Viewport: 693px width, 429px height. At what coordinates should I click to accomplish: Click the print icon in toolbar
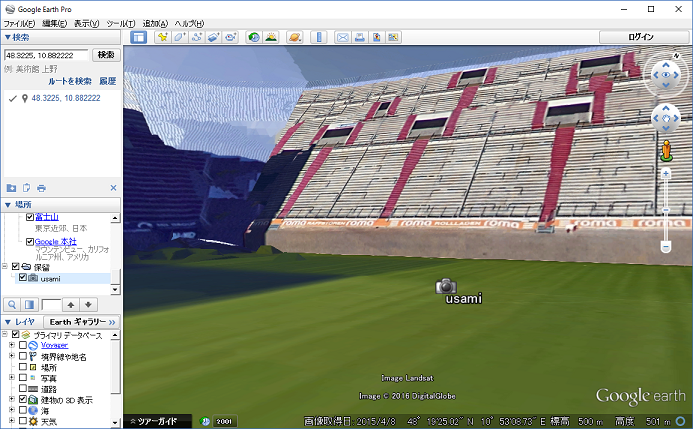pos(360,37)
